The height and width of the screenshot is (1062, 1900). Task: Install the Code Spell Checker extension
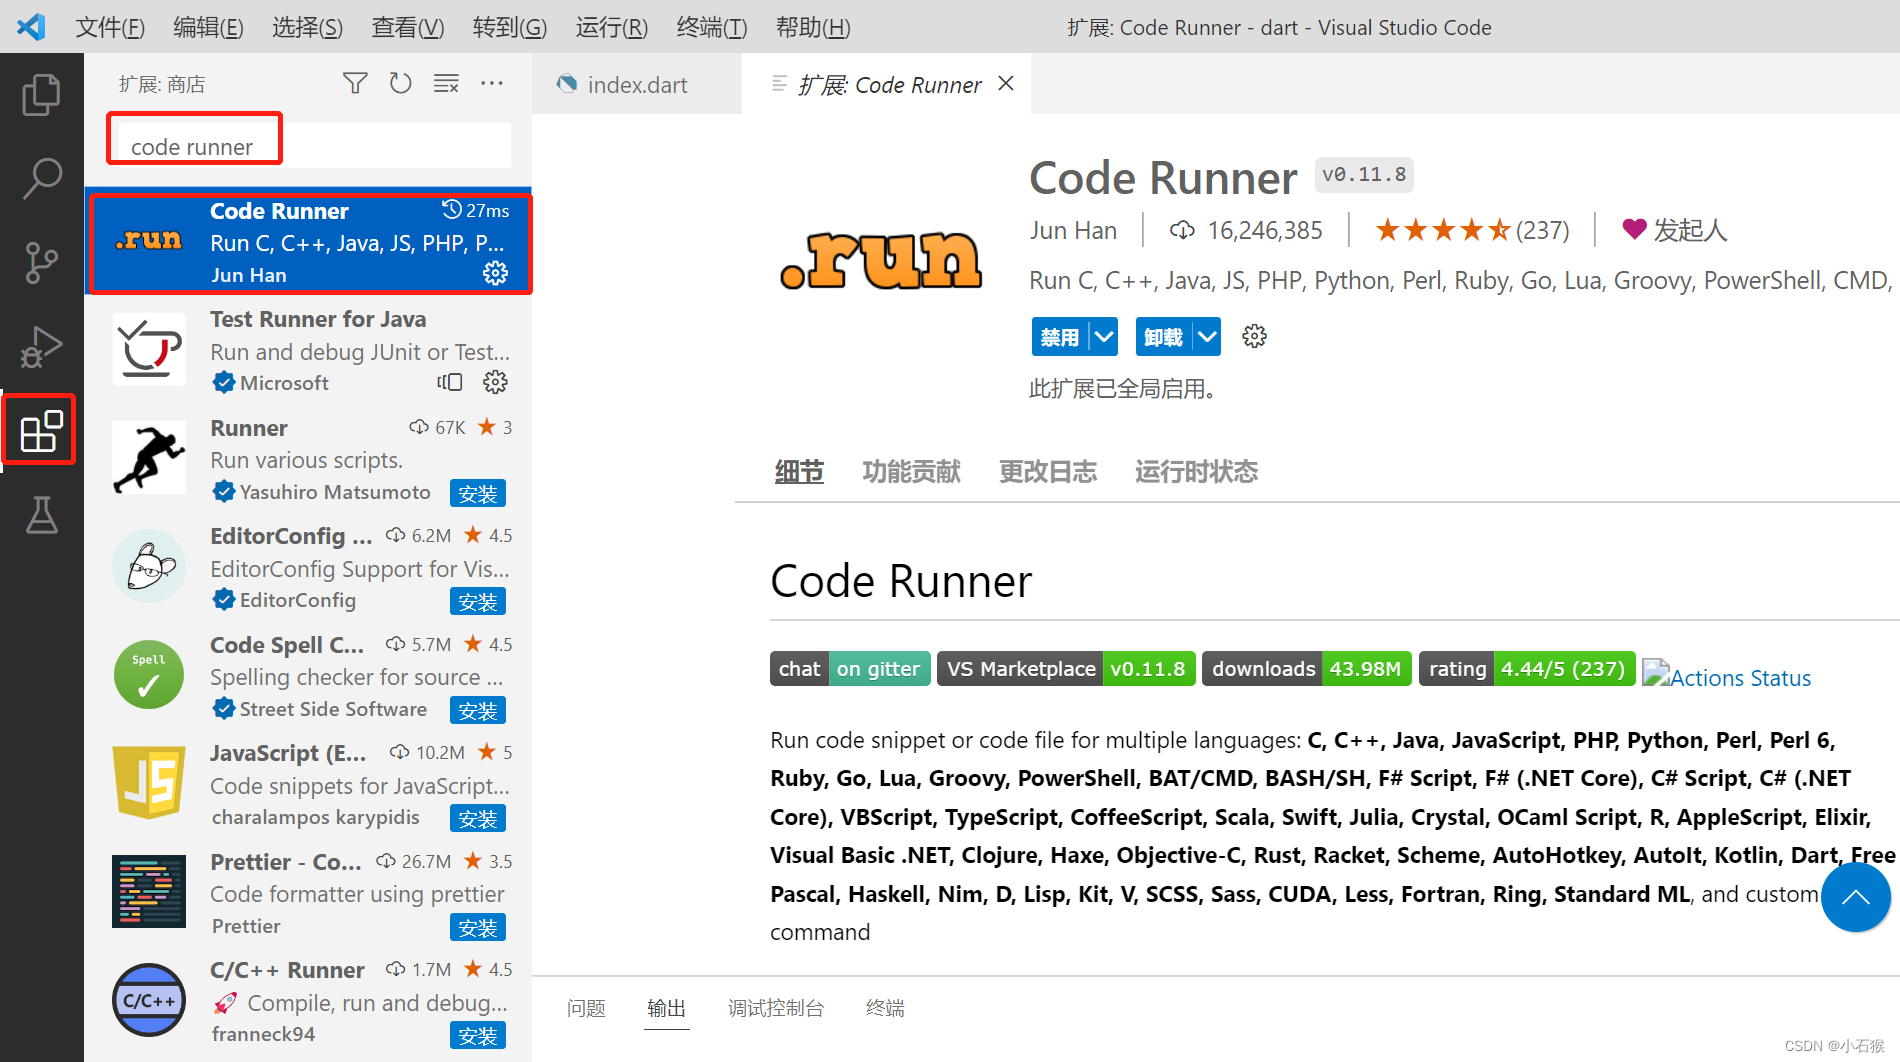[x=478, y=711]
